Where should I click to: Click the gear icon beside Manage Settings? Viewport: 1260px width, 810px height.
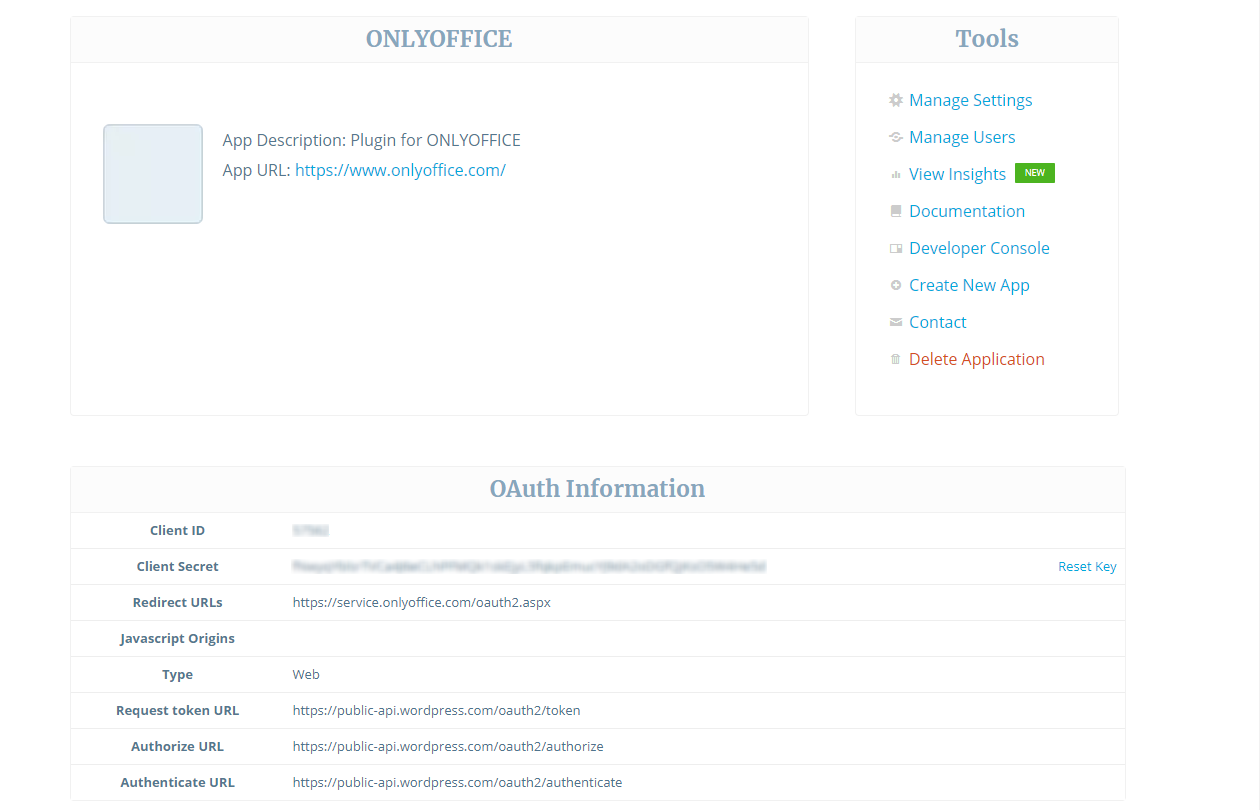coord(896,100)
